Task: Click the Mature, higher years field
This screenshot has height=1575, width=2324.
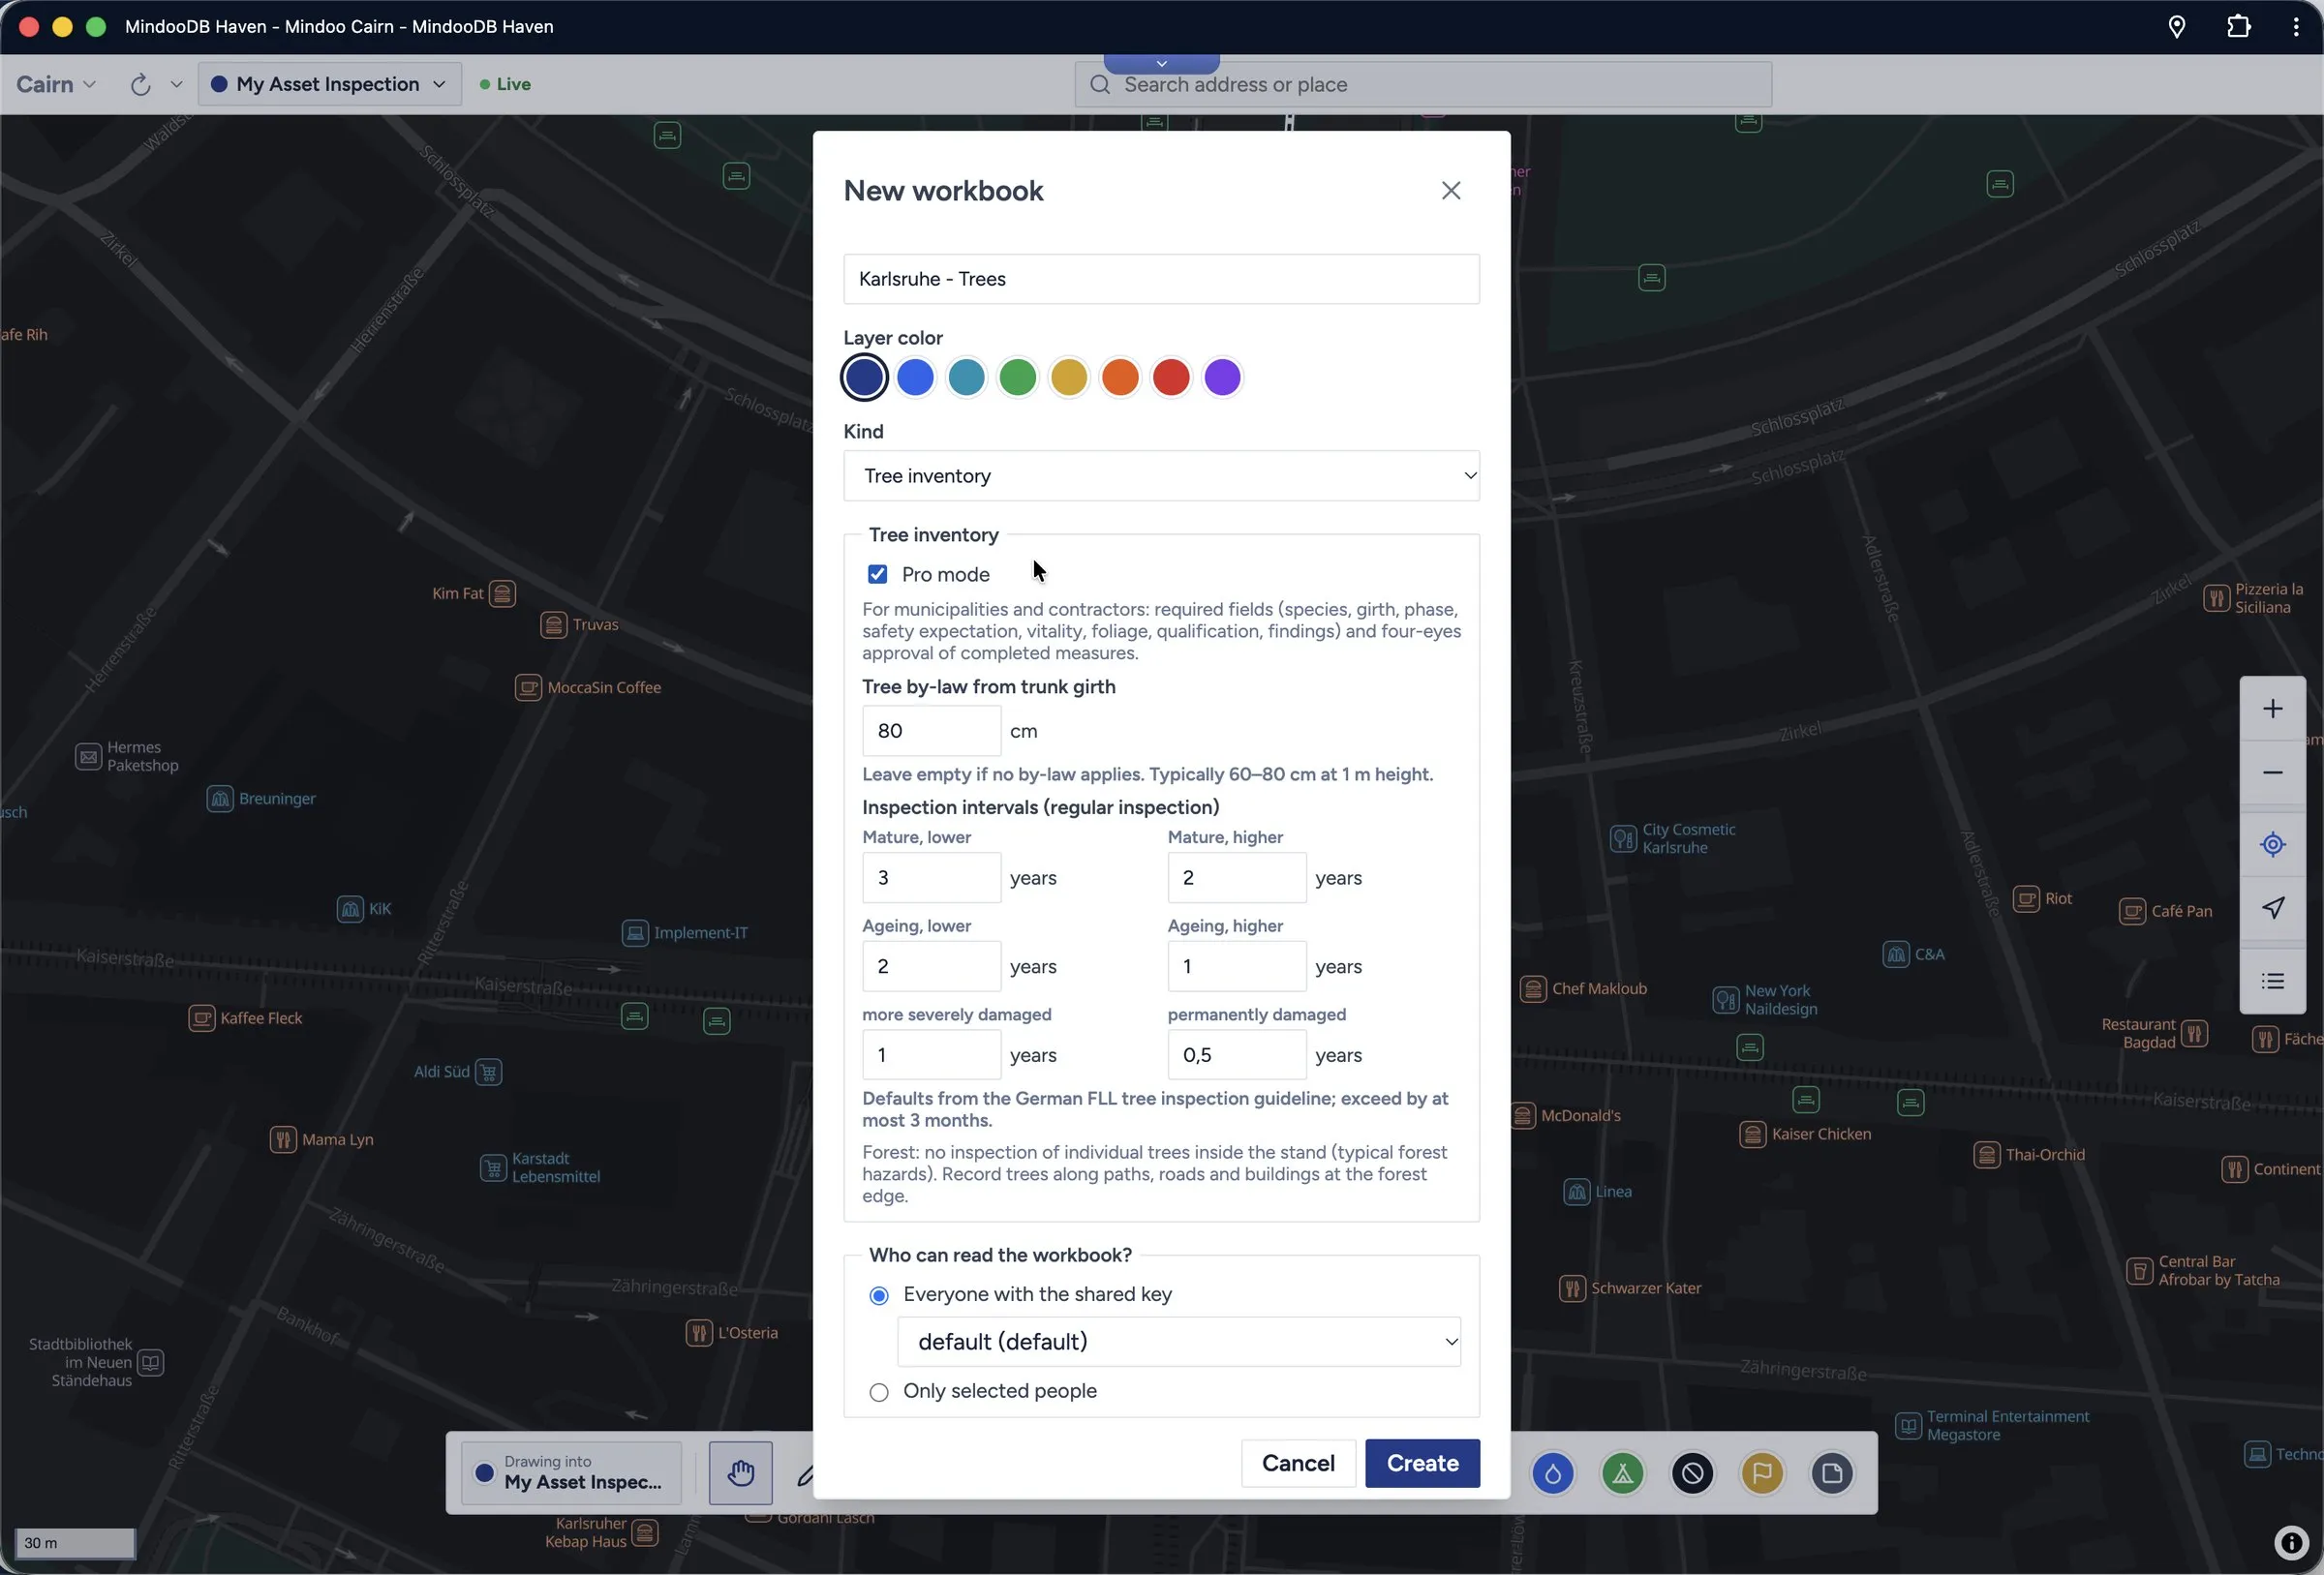Action: point(1236,878)
